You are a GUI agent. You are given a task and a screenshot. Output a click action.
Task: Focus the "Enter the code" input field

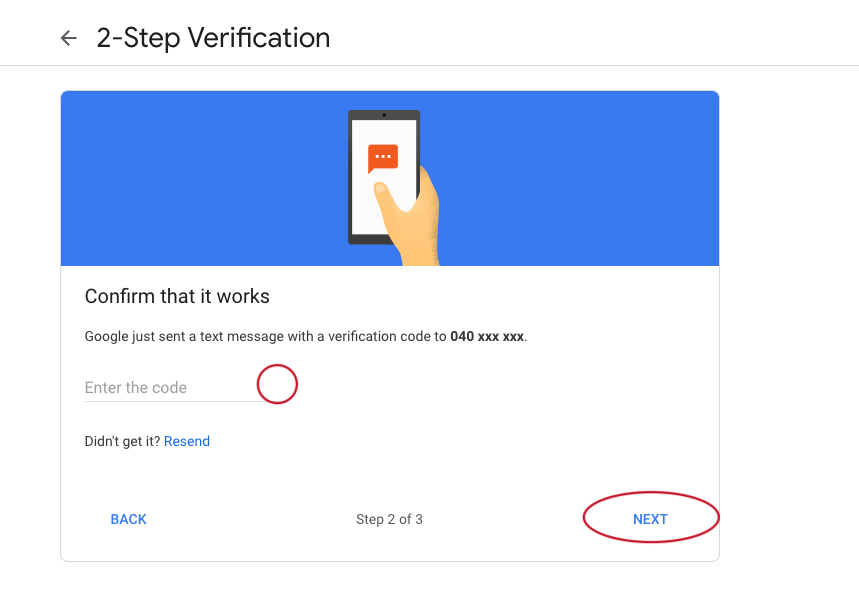(173, 388)
